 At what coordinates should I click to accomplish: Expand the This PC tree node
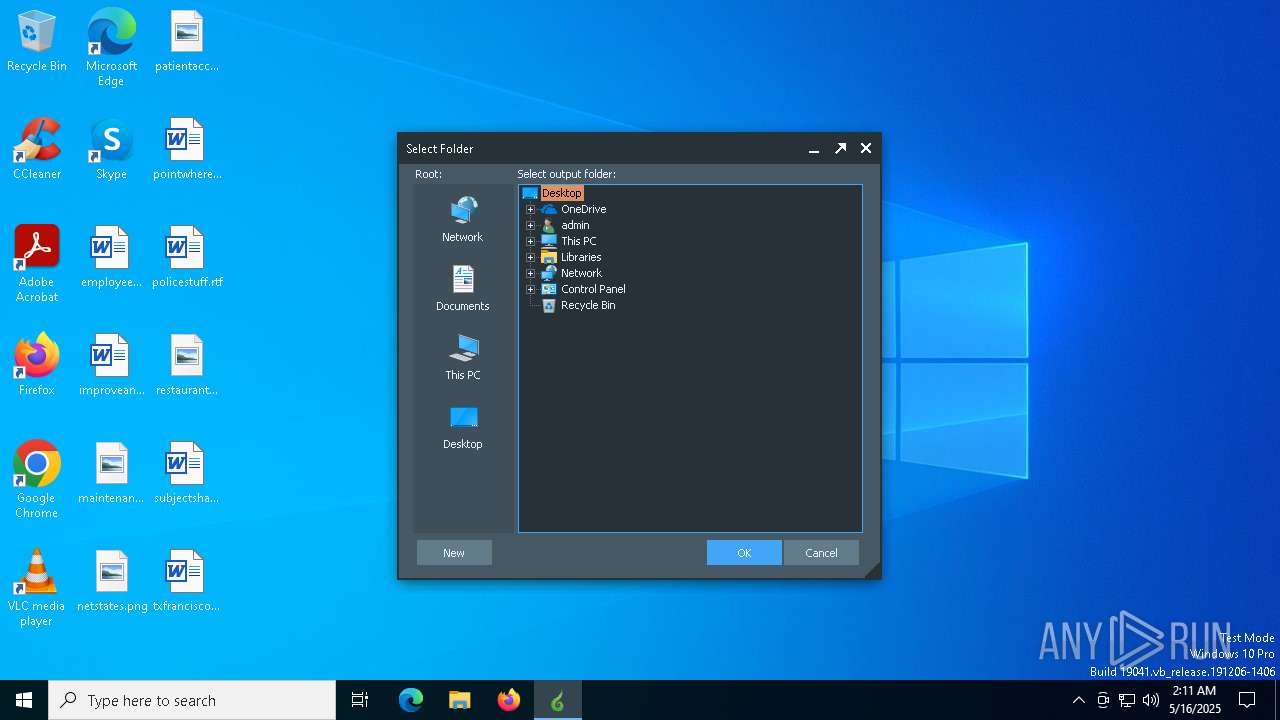click(531, 241)
